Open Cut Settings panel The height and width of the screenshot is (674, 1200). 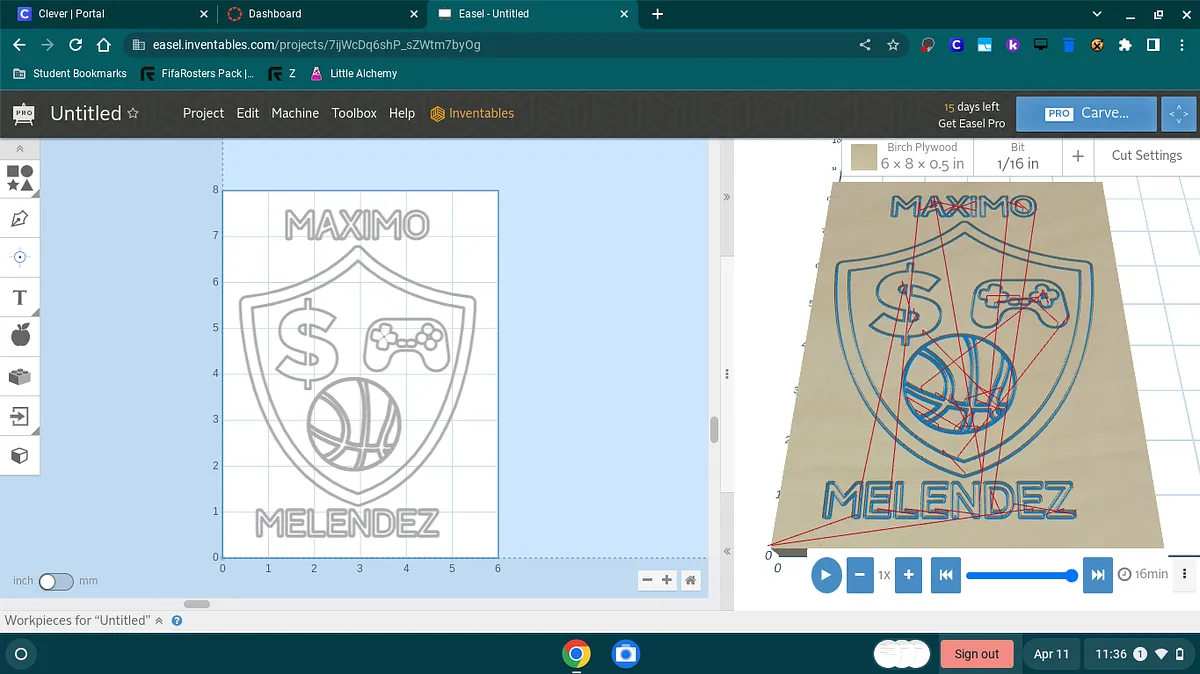coord(1146,156)
